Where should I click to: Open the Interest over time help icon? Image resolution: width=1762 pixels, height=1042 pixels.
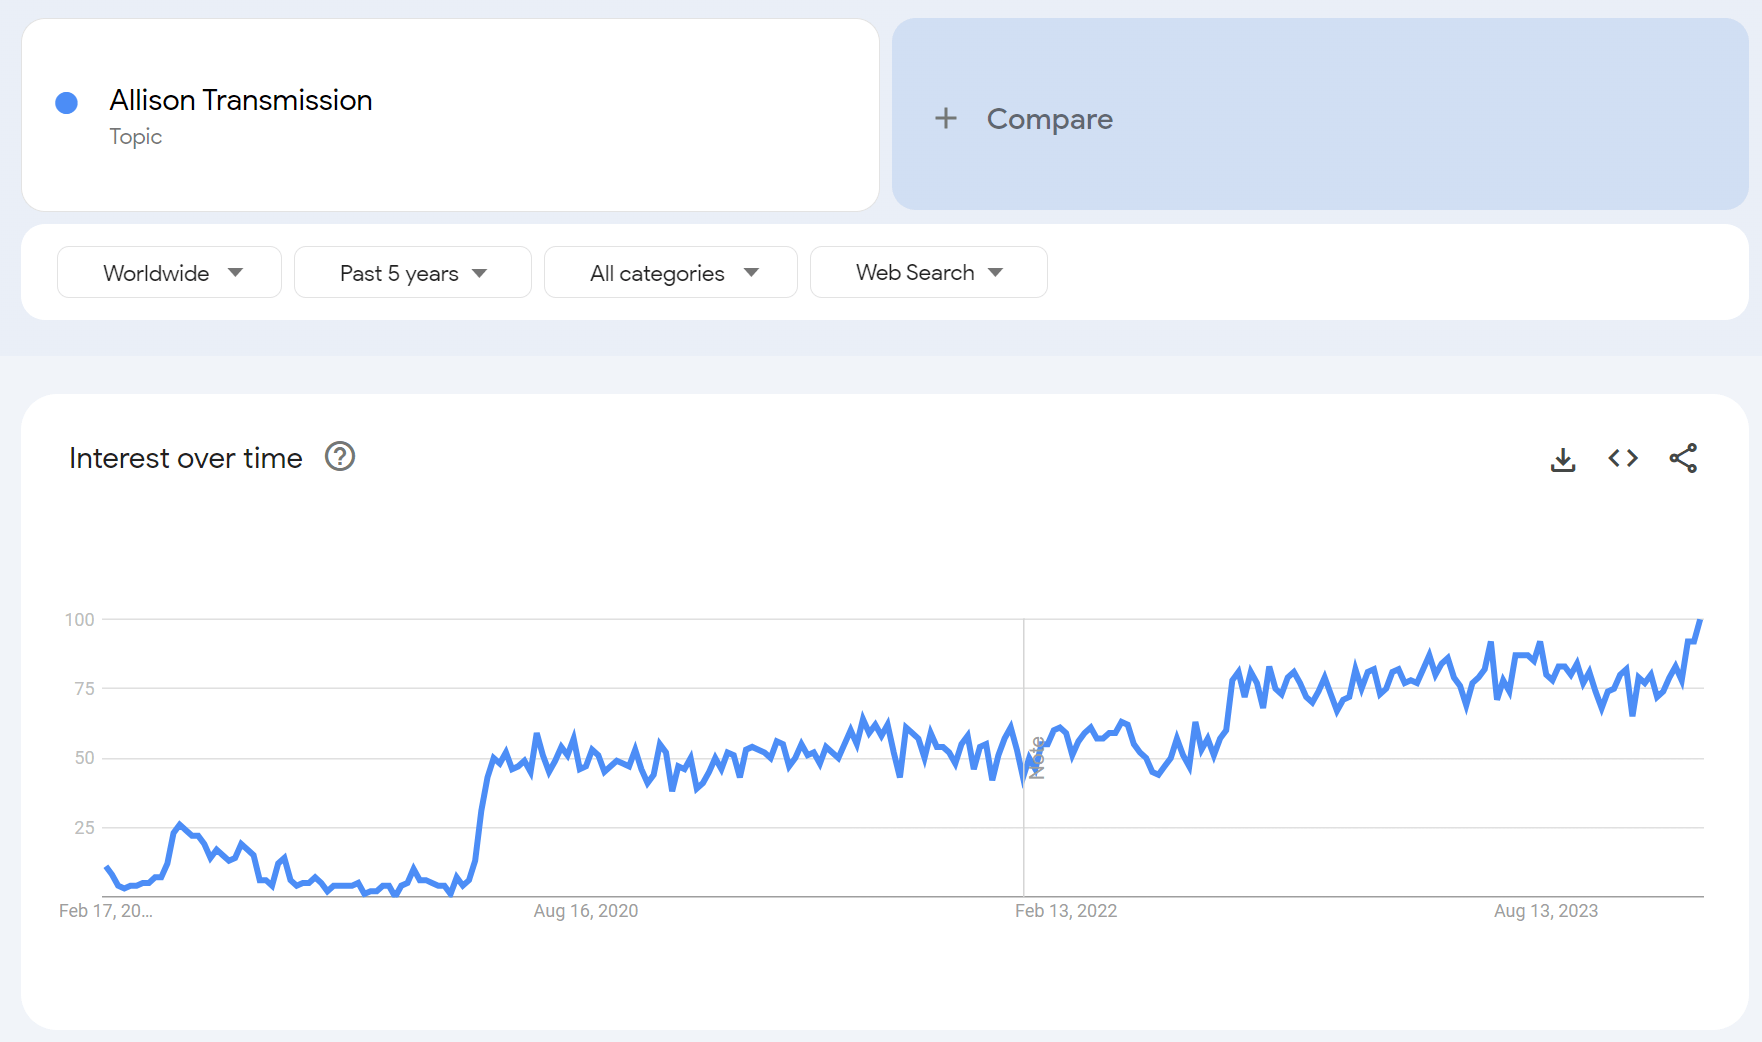pos(340,457)
